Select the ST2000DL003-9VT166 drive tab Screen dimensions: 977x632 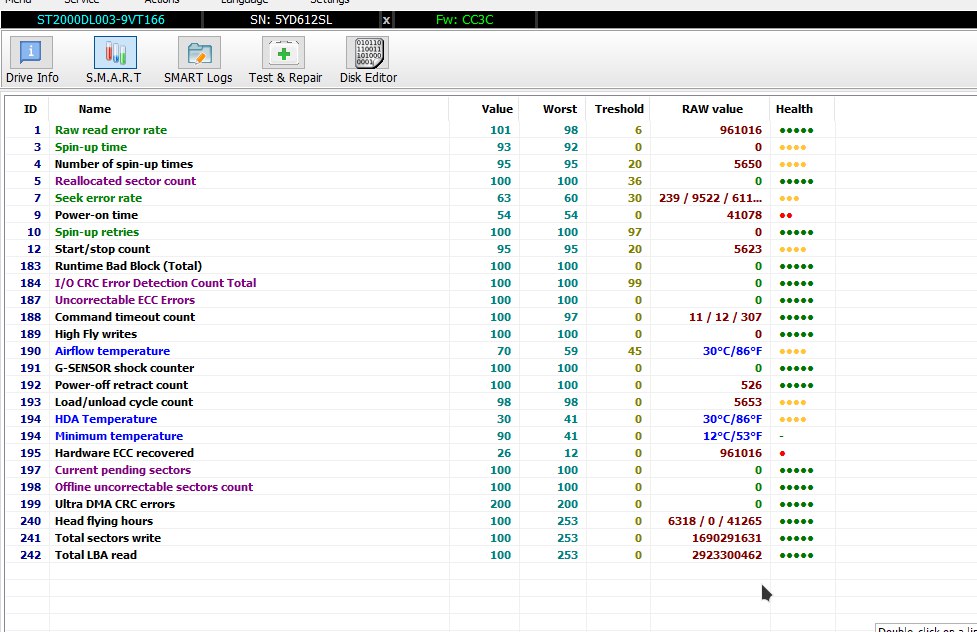click(101, 20)
